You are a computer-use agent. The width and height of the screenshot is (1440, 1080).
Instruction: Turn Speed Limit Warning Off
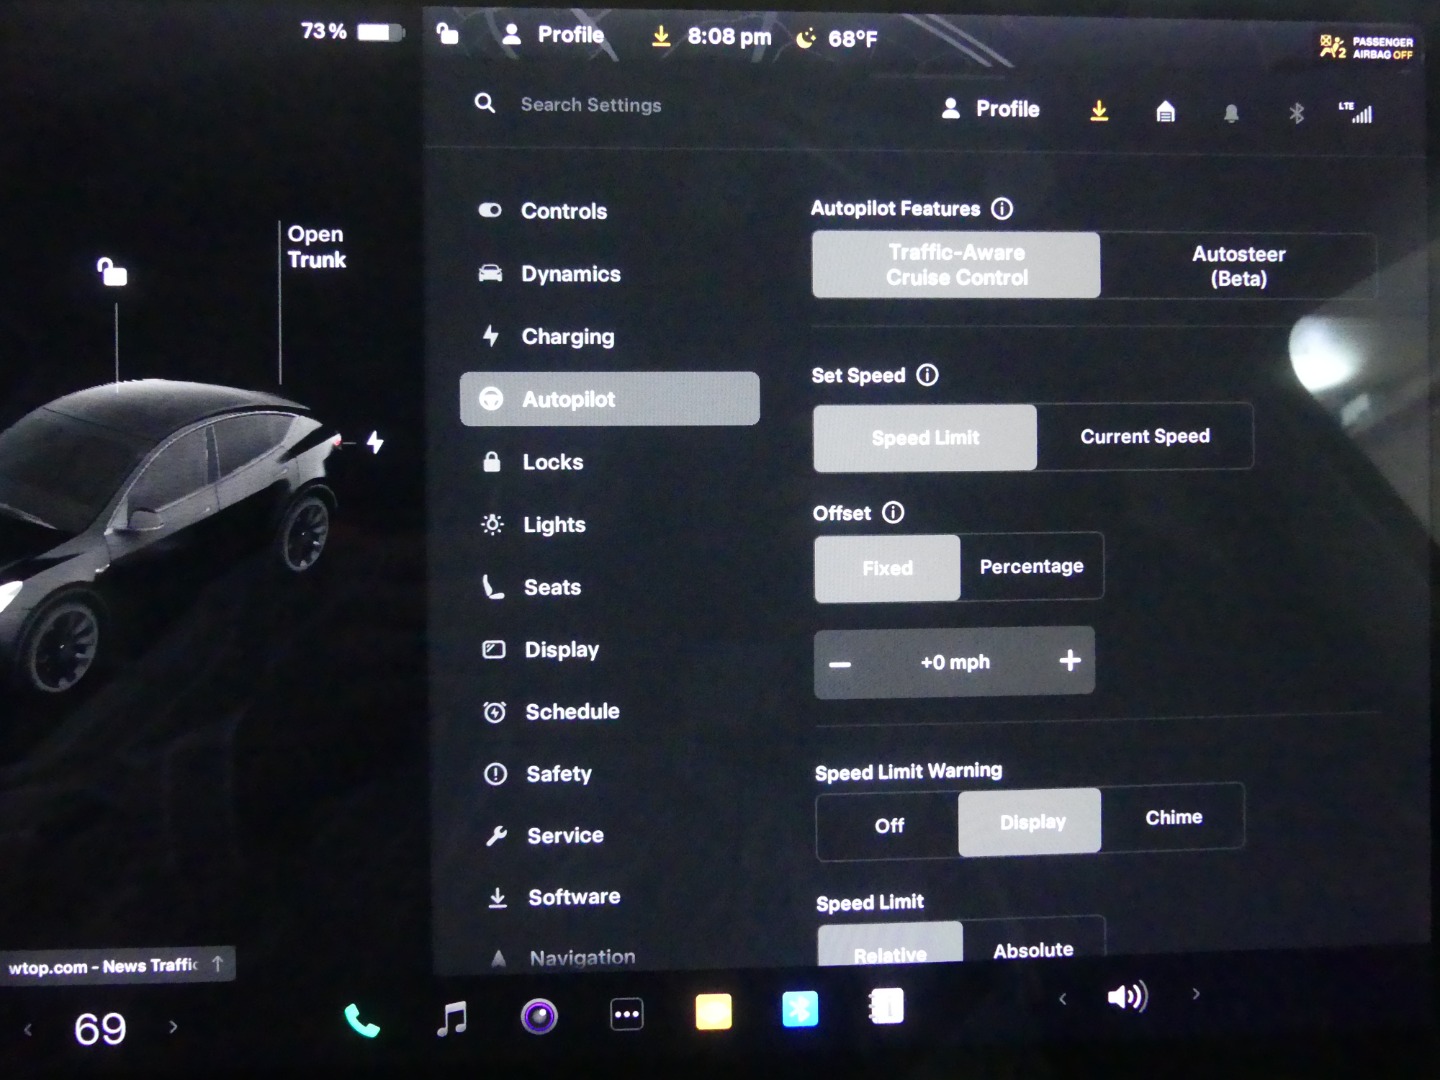point(889,825)
